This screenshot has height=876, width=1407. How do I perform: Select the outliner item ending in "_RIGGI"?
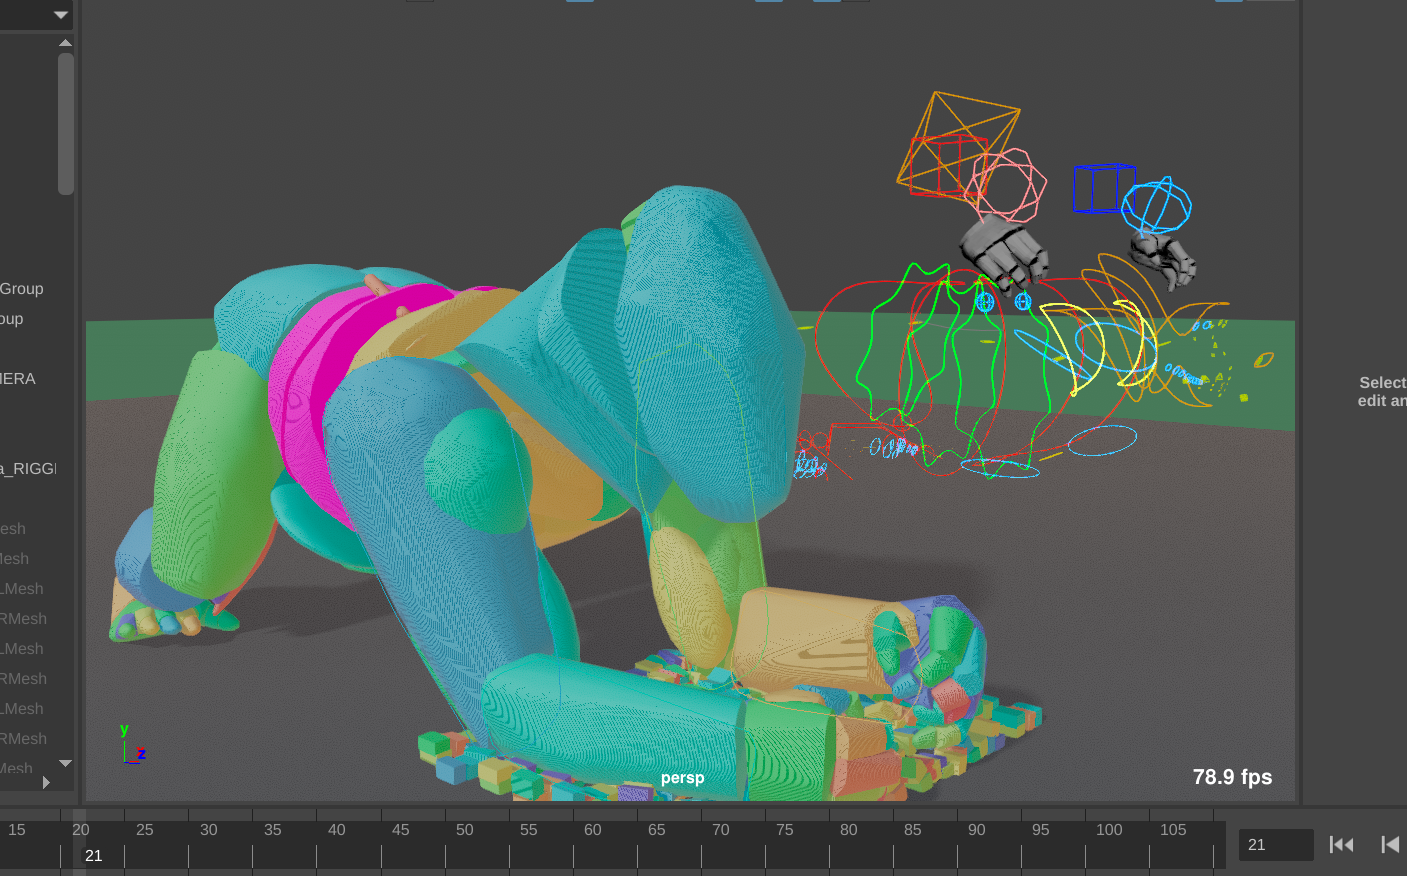click(30, 469)
